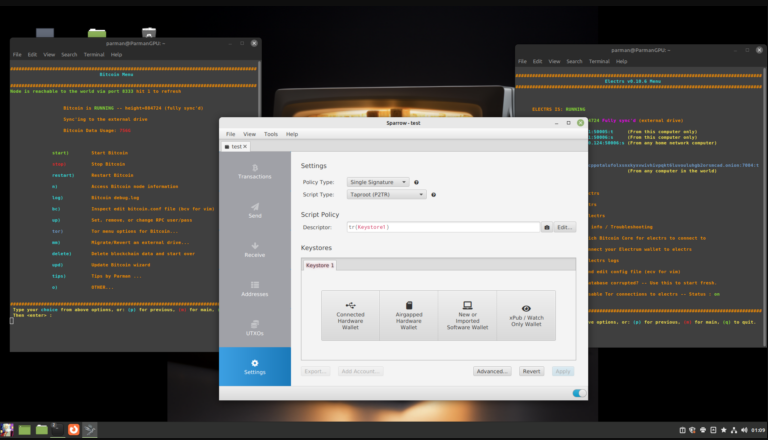Pick New or Imported Software Wallet

(467, 315)
